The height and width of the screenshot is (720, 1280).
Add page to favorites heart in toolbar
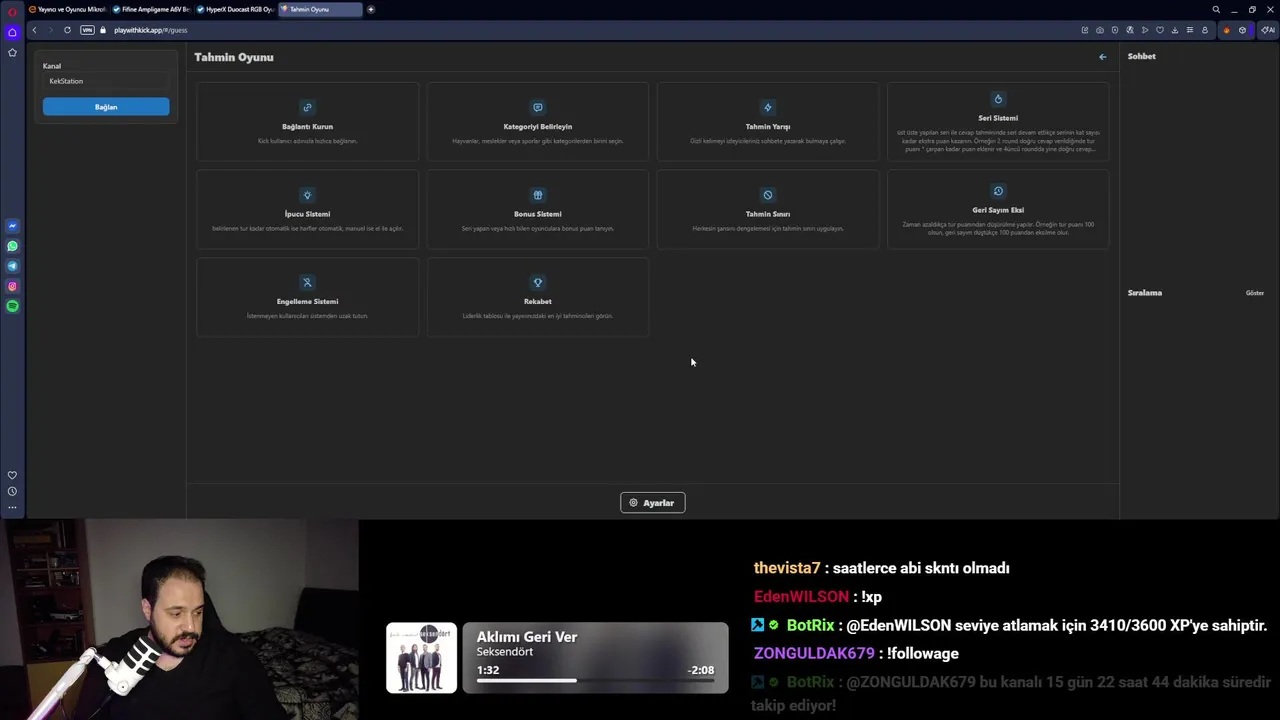point(1160,30)
